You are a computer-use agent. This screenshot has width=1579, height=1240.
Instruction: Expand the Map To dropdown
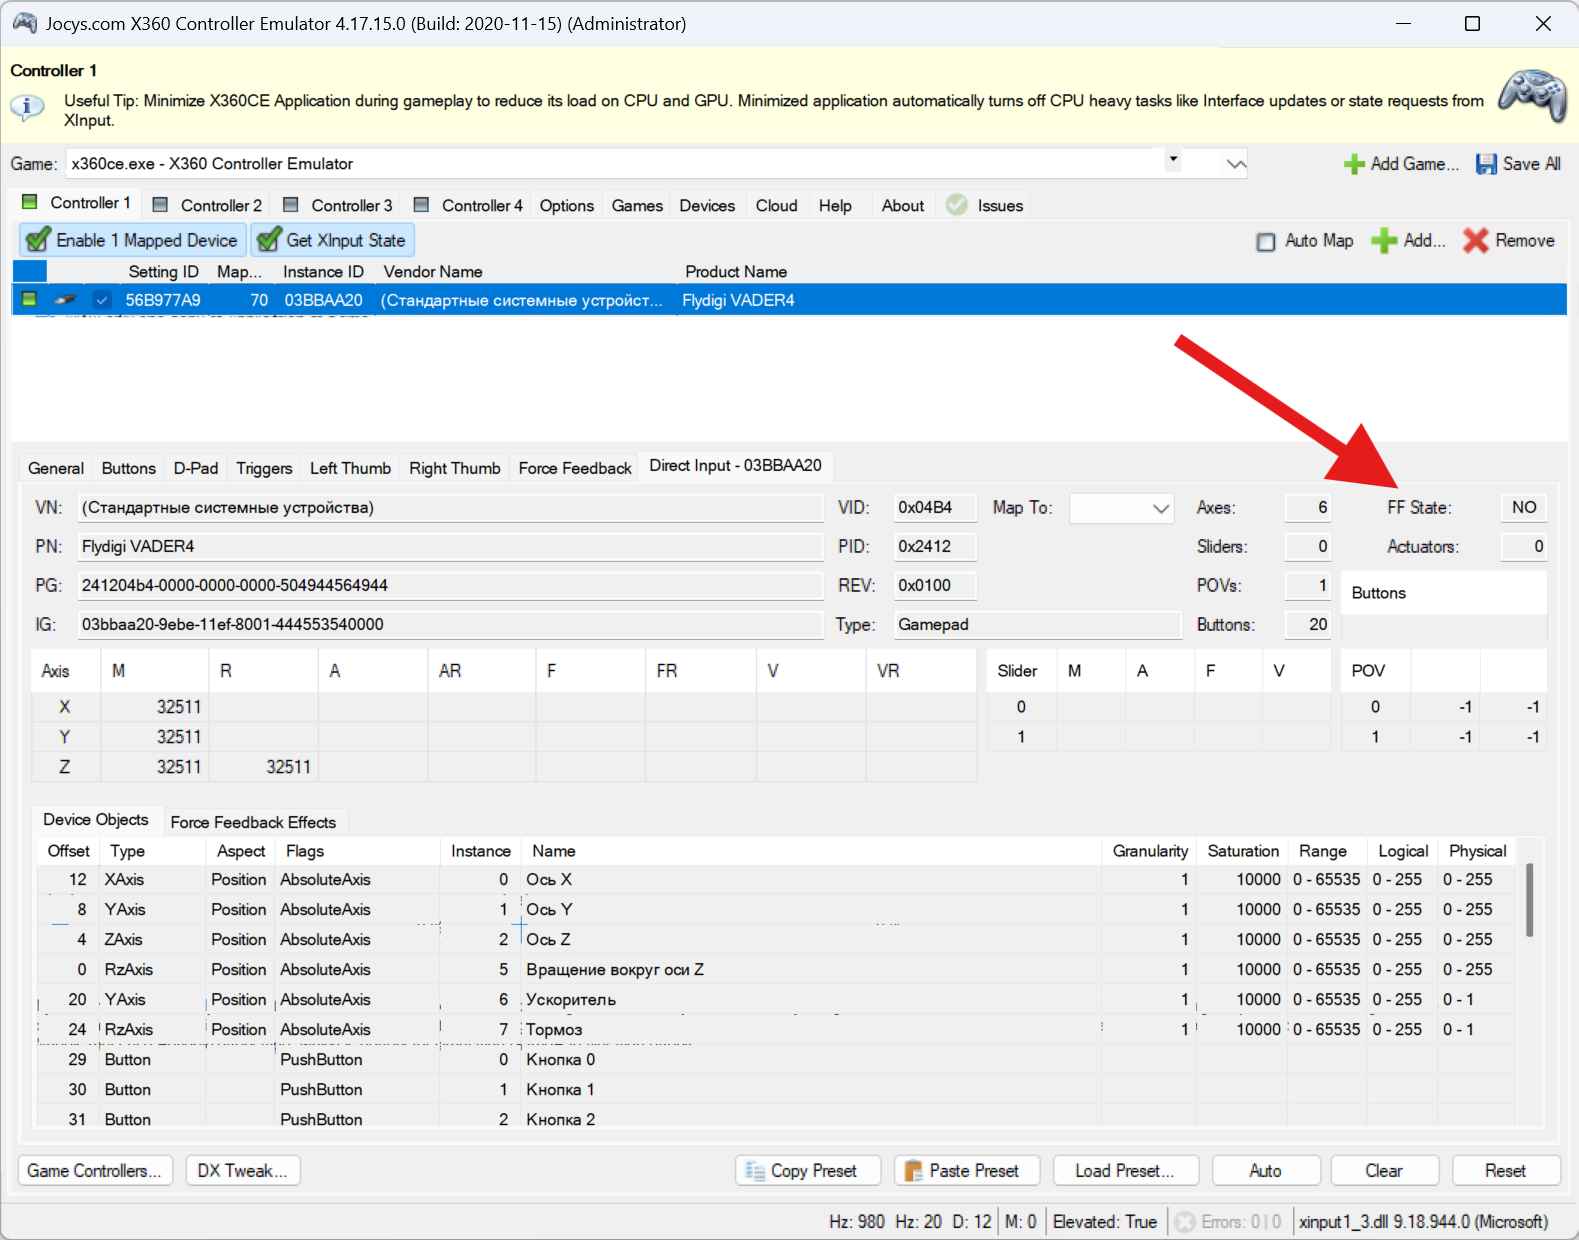(1160, 508)
